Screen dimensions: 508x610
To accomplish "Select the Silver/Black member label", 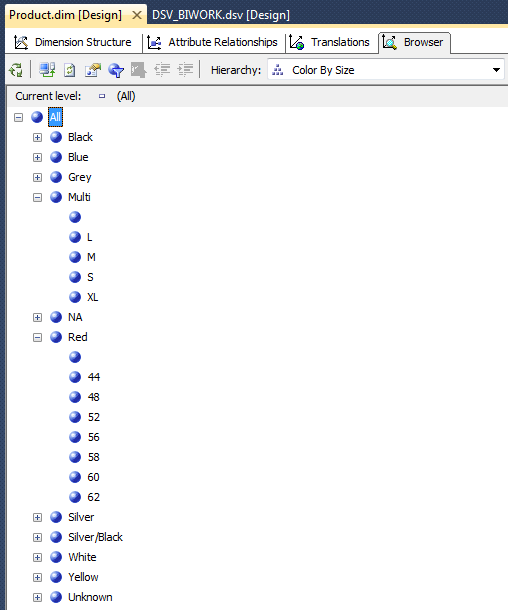I will pos(95,537).
